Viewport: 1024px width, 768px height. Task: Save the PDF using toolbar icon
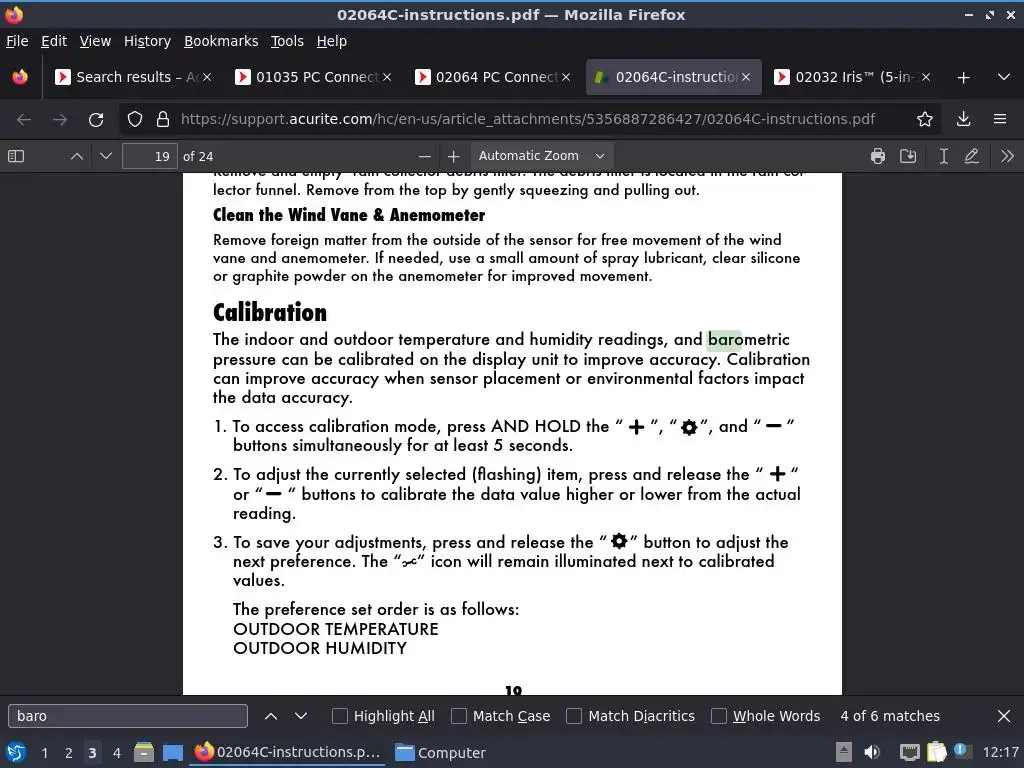coord(908,156)
